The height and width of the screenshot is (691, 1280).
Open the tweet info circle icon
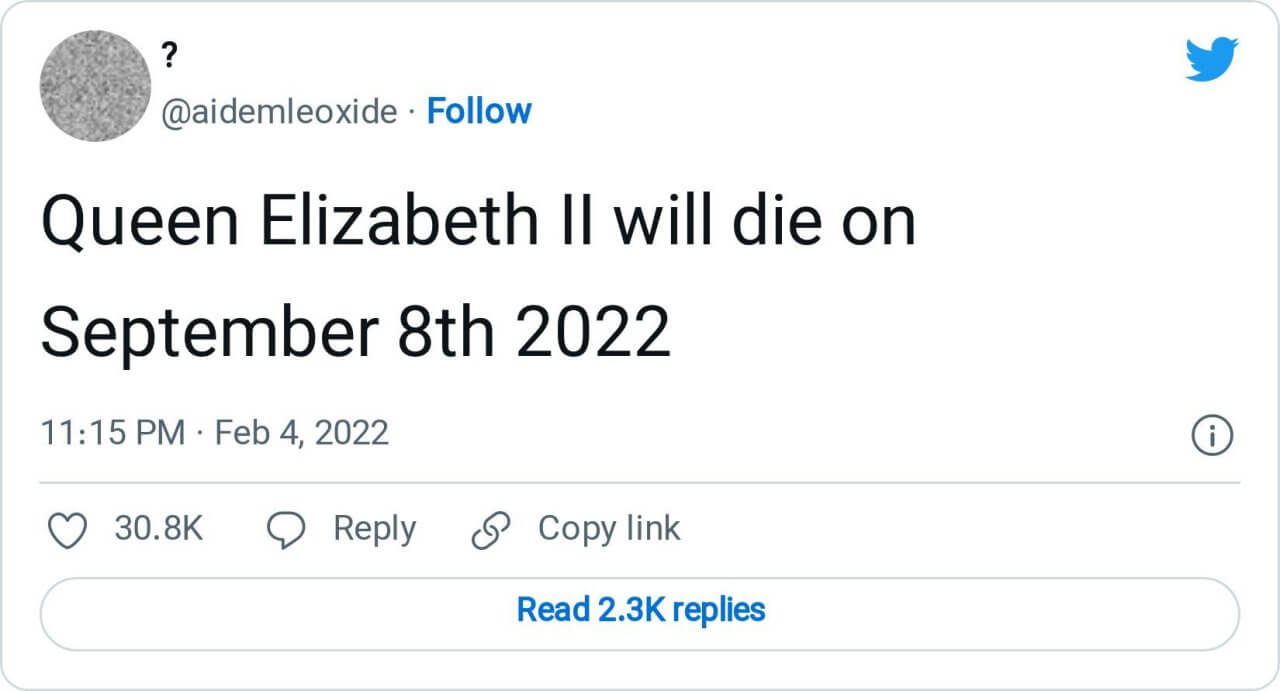(x=1212, y=436)
